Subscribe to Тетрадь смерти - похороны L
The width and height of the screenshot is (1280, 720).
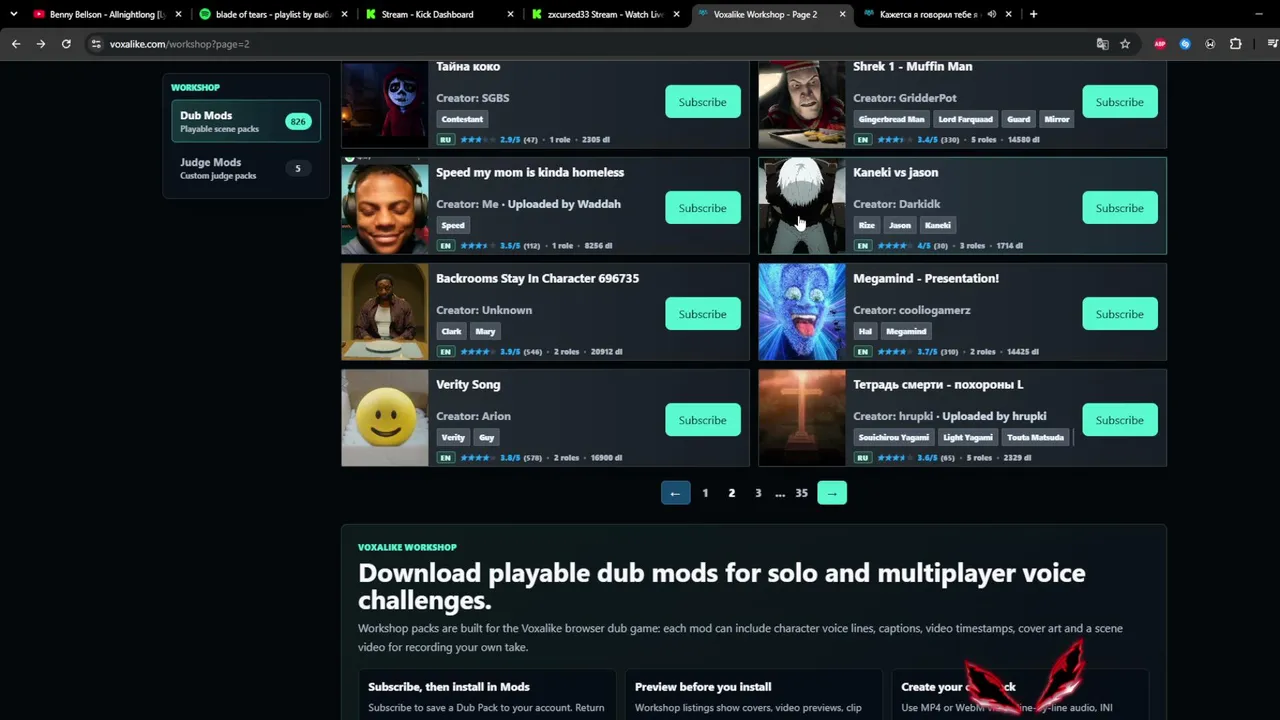click(x=1120, y=420)
